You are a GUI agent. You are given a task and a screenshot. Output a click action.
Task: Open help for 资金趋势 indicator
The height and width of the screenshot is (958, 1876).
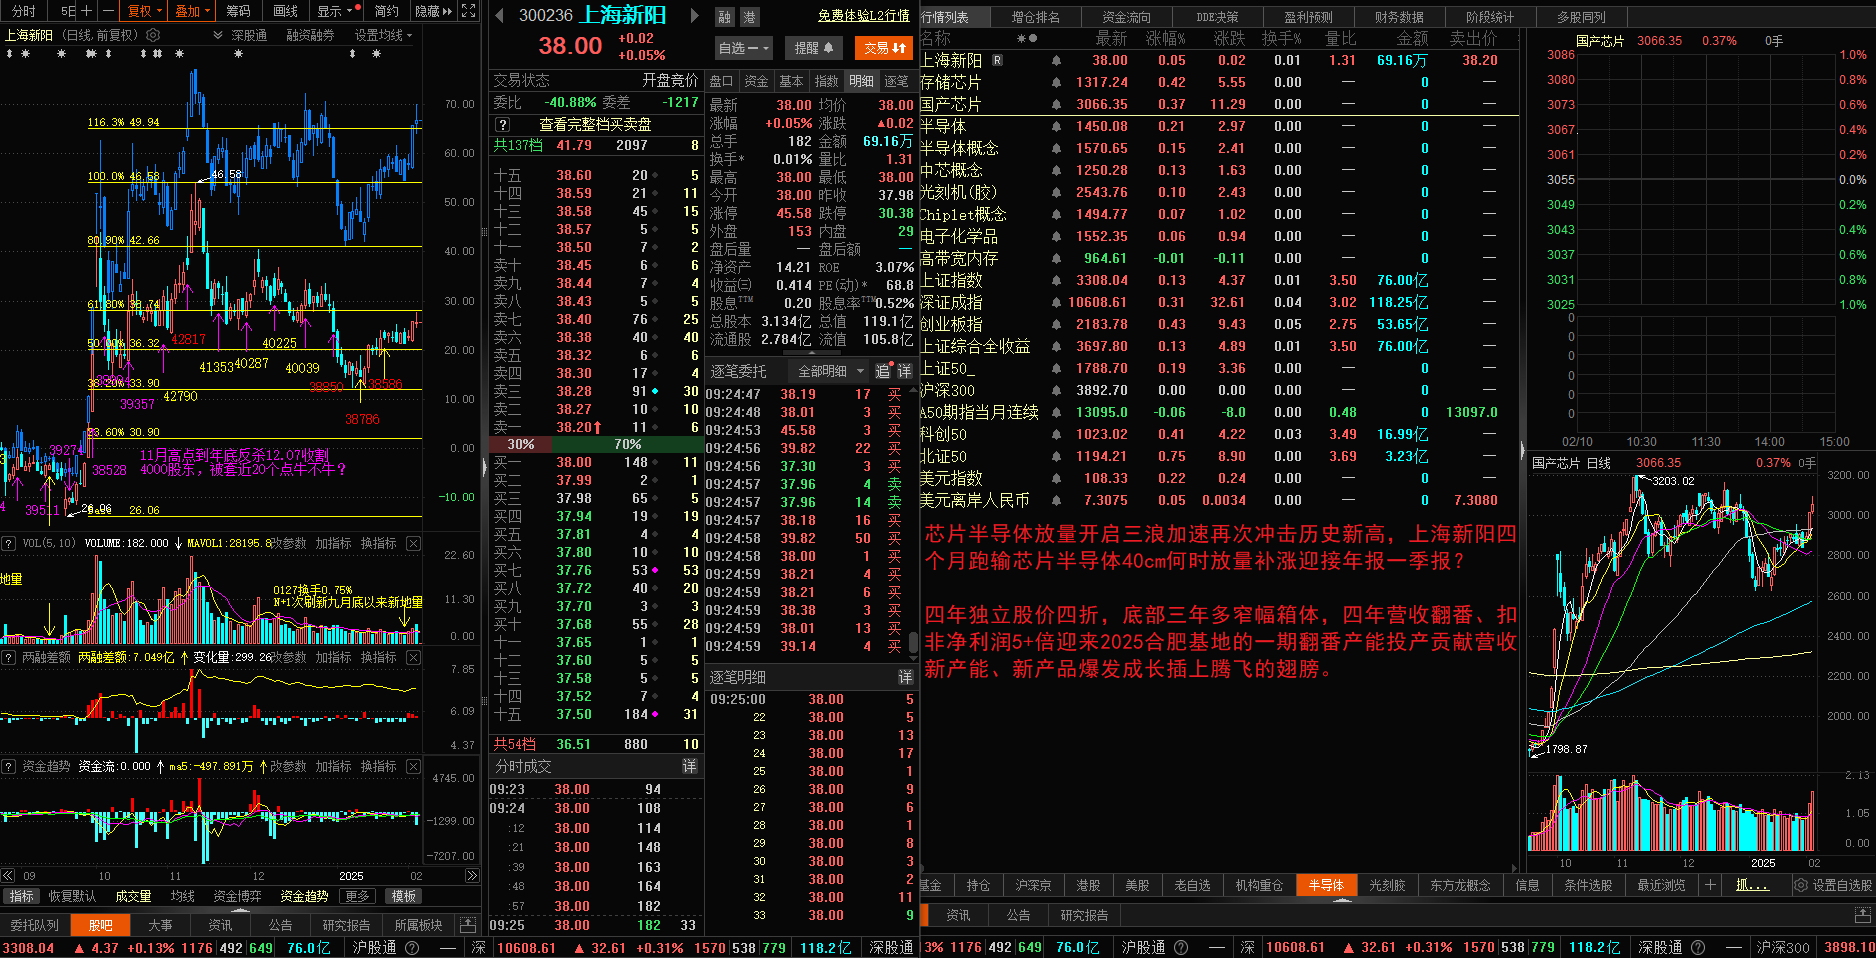pyautogui.click(x=8, y=766)
